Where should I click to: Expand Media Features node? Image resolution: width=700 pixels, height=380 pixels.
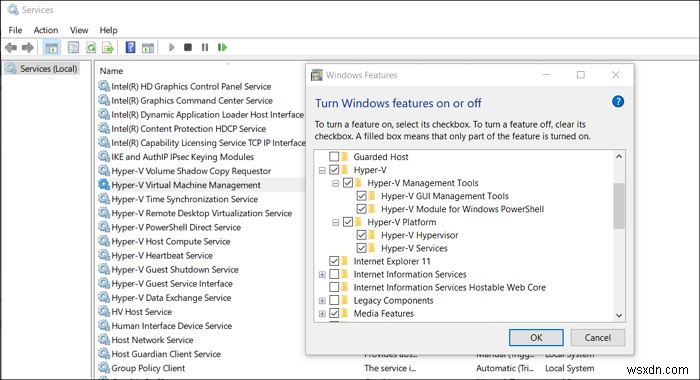point(322,313)
